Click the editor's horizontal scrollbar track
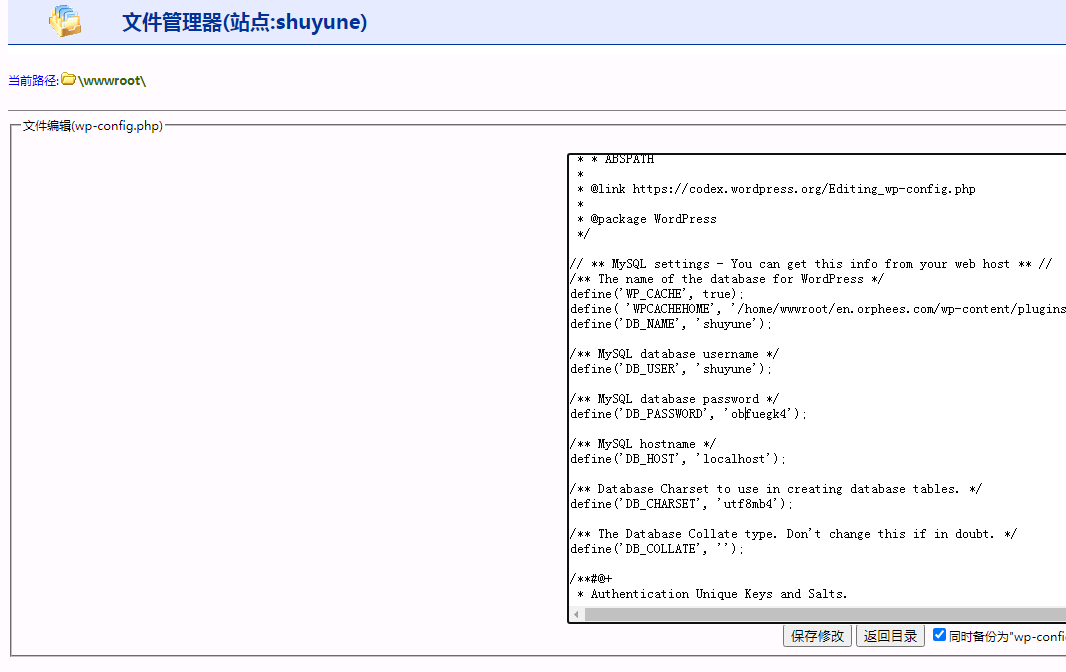The height and width of the screenshot is (672, 1066). coord(825,614)
